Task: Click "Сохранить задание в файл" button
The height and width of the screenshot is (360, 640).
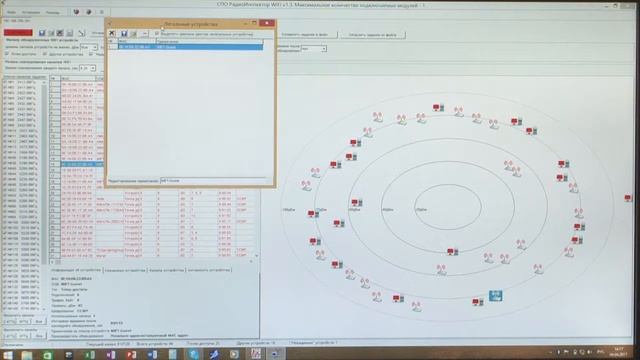Action: coord(305,35)
